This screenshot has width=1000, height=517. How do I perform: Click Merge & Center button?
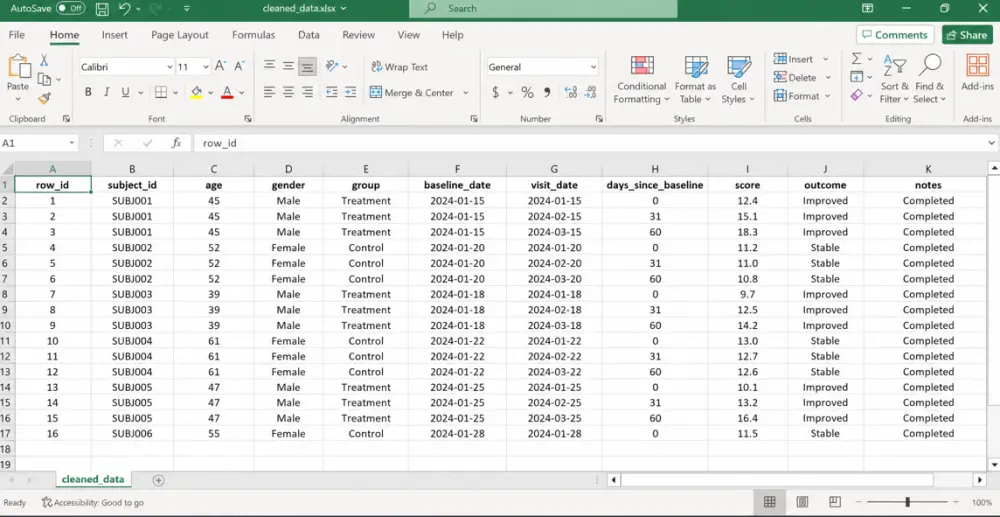(412, 92)
